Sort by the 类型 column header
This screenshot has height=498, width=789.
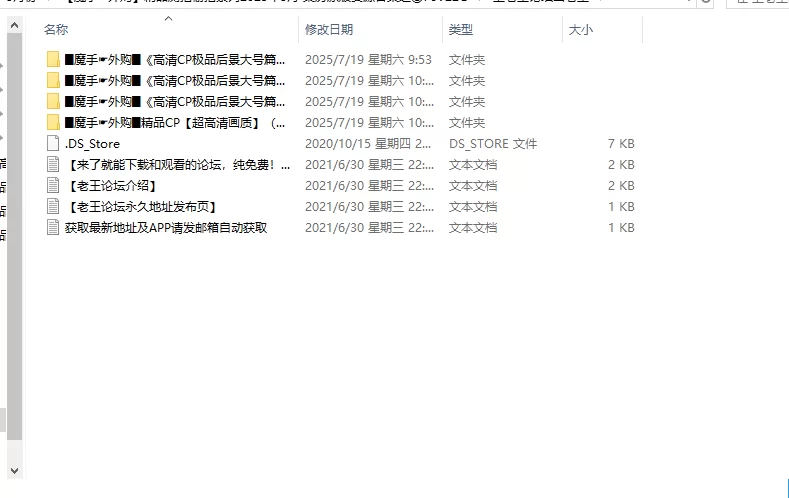click(x=461, y=30)
